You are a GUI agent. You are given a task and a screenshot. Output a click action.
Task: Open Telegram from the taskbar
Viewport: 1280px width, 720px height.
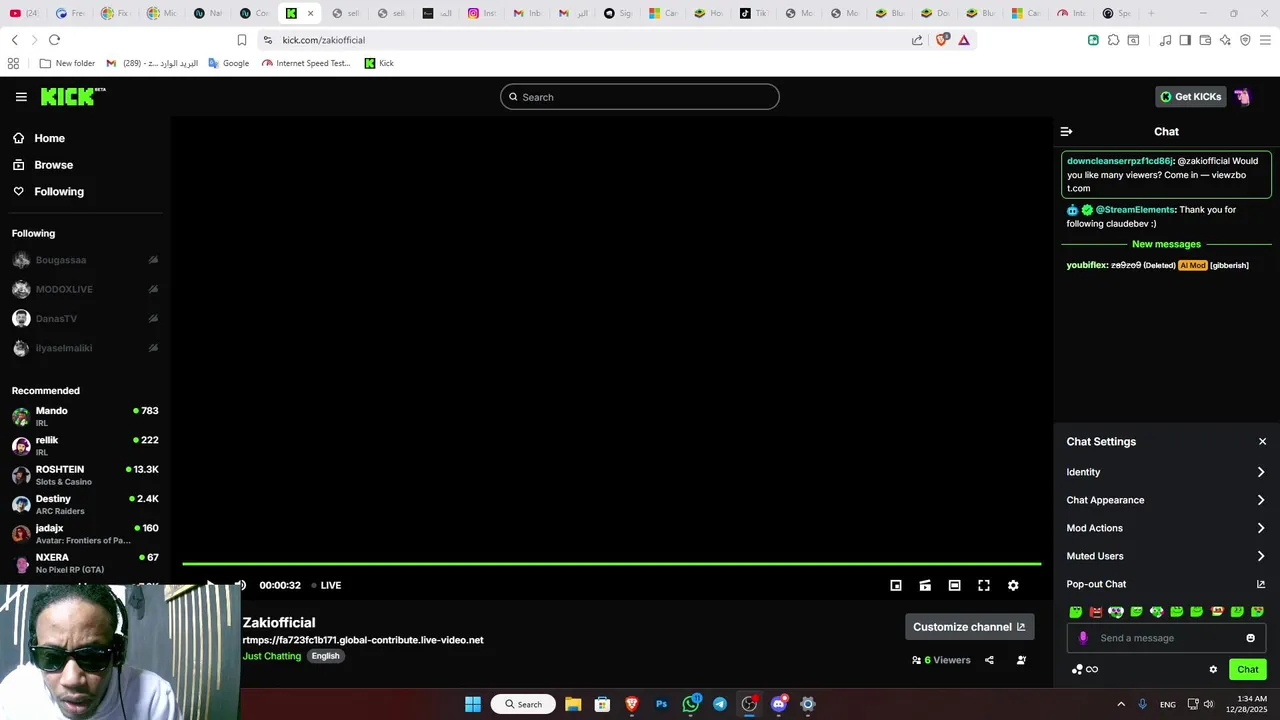720,704
